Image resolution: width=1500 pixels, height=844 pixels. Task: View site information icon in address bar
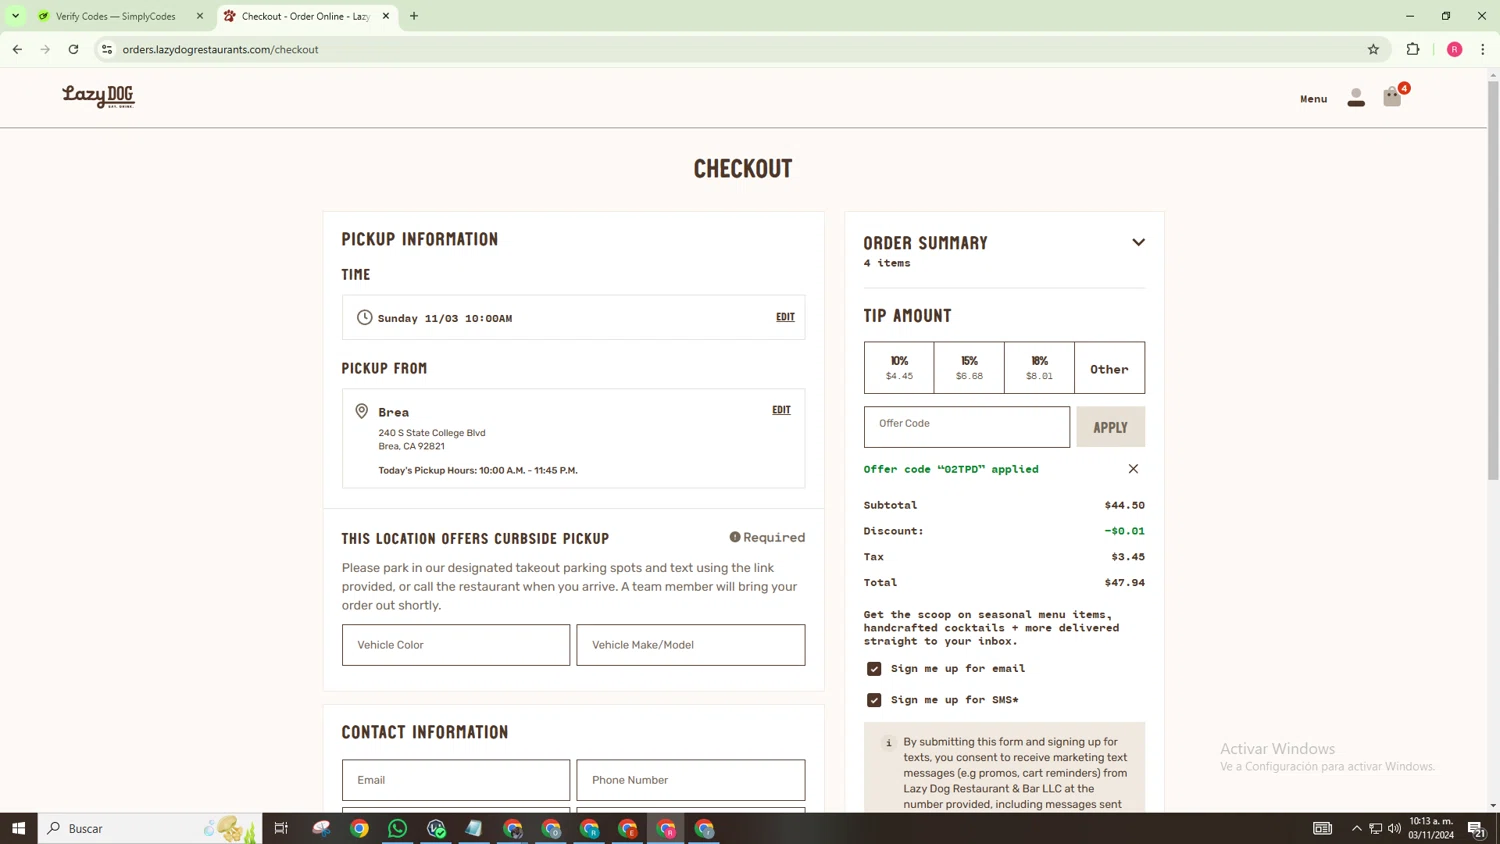pos(107,49)
